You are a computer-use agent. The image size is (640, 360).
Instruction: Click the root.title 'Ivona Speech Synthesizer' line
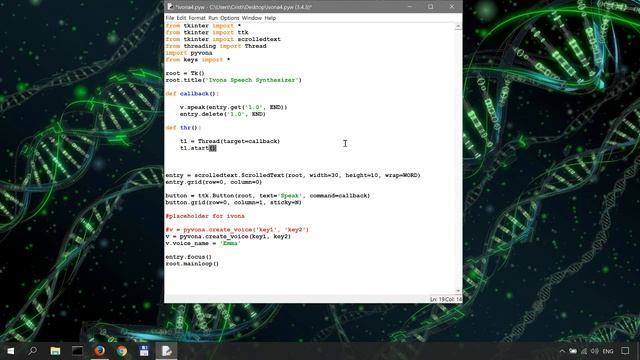point(233,80)
